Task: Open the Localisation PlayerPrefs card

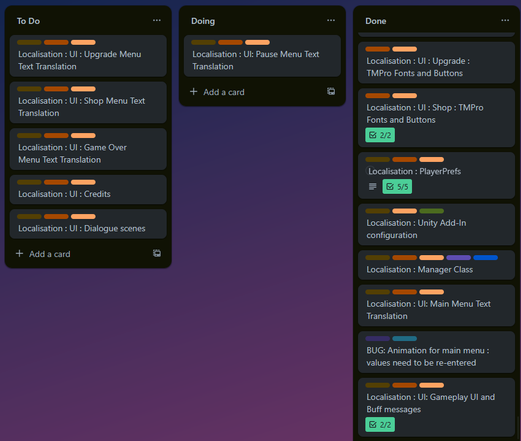Action: [x=436, y=176]
